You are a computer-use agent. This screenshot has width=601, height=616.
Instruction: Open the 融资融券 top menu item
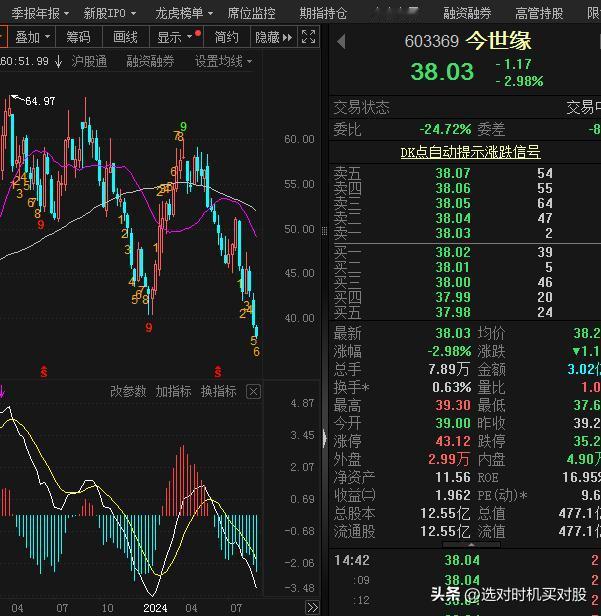point(467,13)
